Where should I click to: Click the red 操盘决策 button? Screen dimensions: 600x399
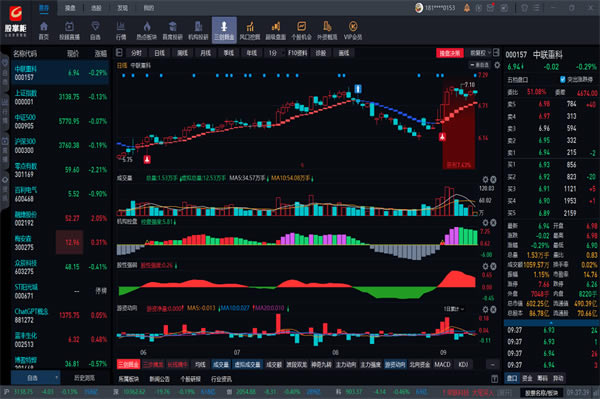click(x=450, y=53)
